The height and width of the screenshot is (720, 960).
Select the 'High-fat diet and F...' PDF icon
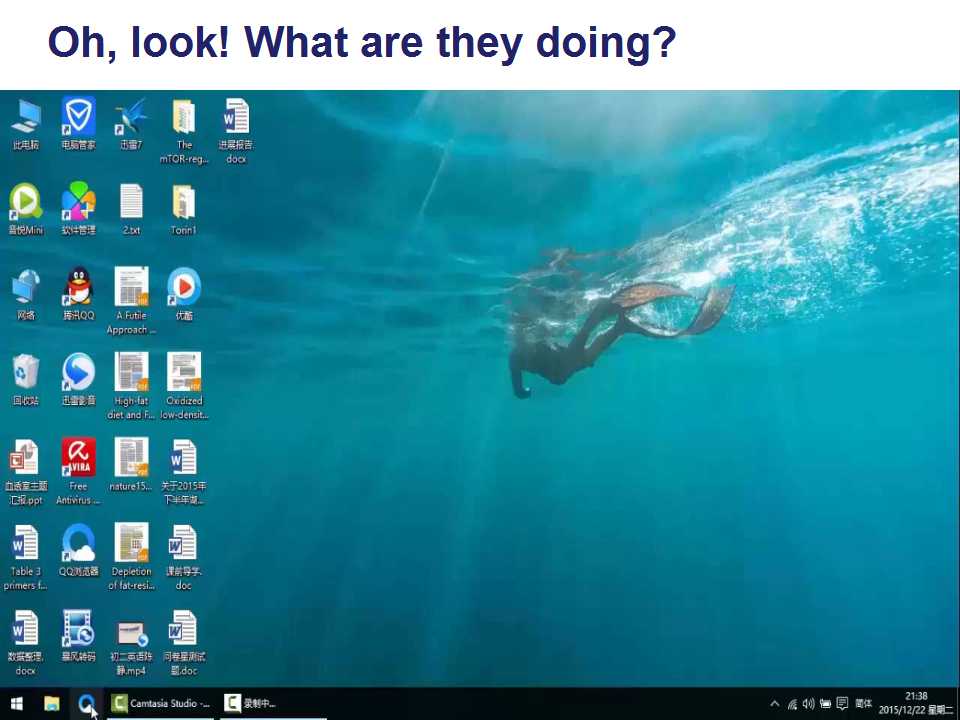tap(131, 372)
